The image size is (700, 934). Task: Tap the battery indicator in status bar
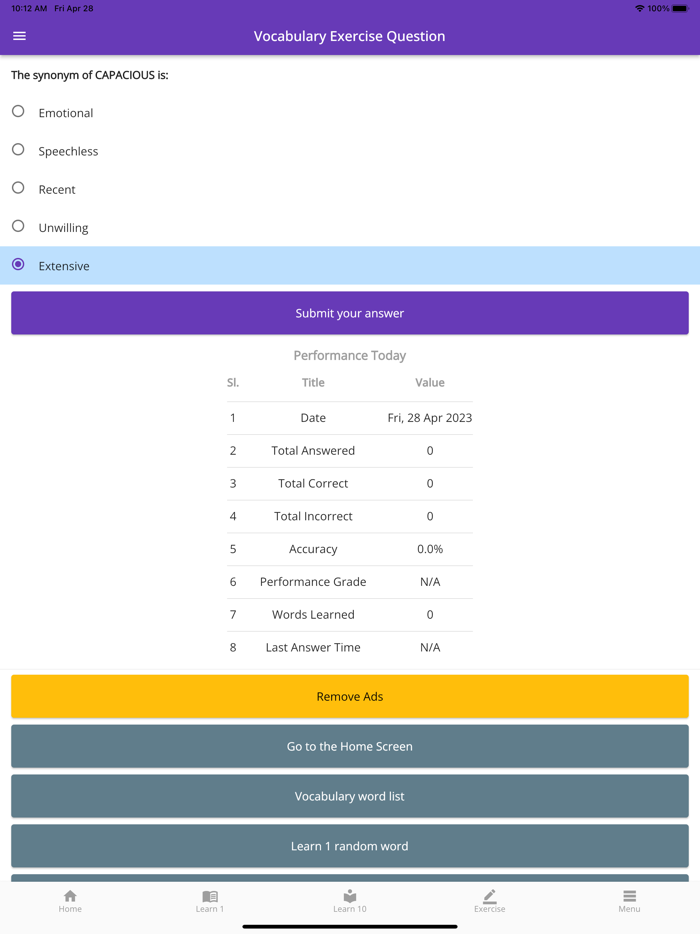click(x=679, y=8)
